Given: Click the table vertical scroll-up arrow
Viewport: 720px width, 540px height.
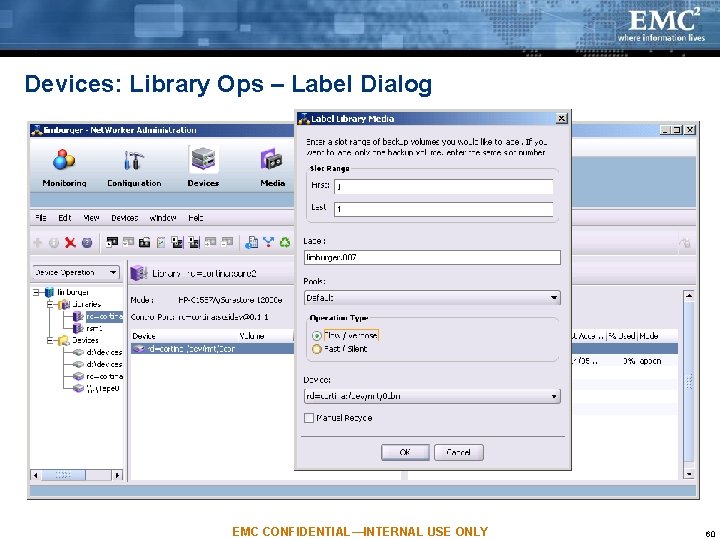Looking at the screenshot, I should [689, 296].
